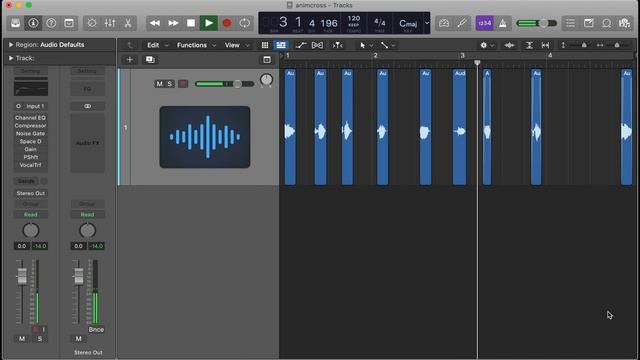640x360 pixels.
Task: Open the Input 1 slot on channel strip
Action: (31, 106)
